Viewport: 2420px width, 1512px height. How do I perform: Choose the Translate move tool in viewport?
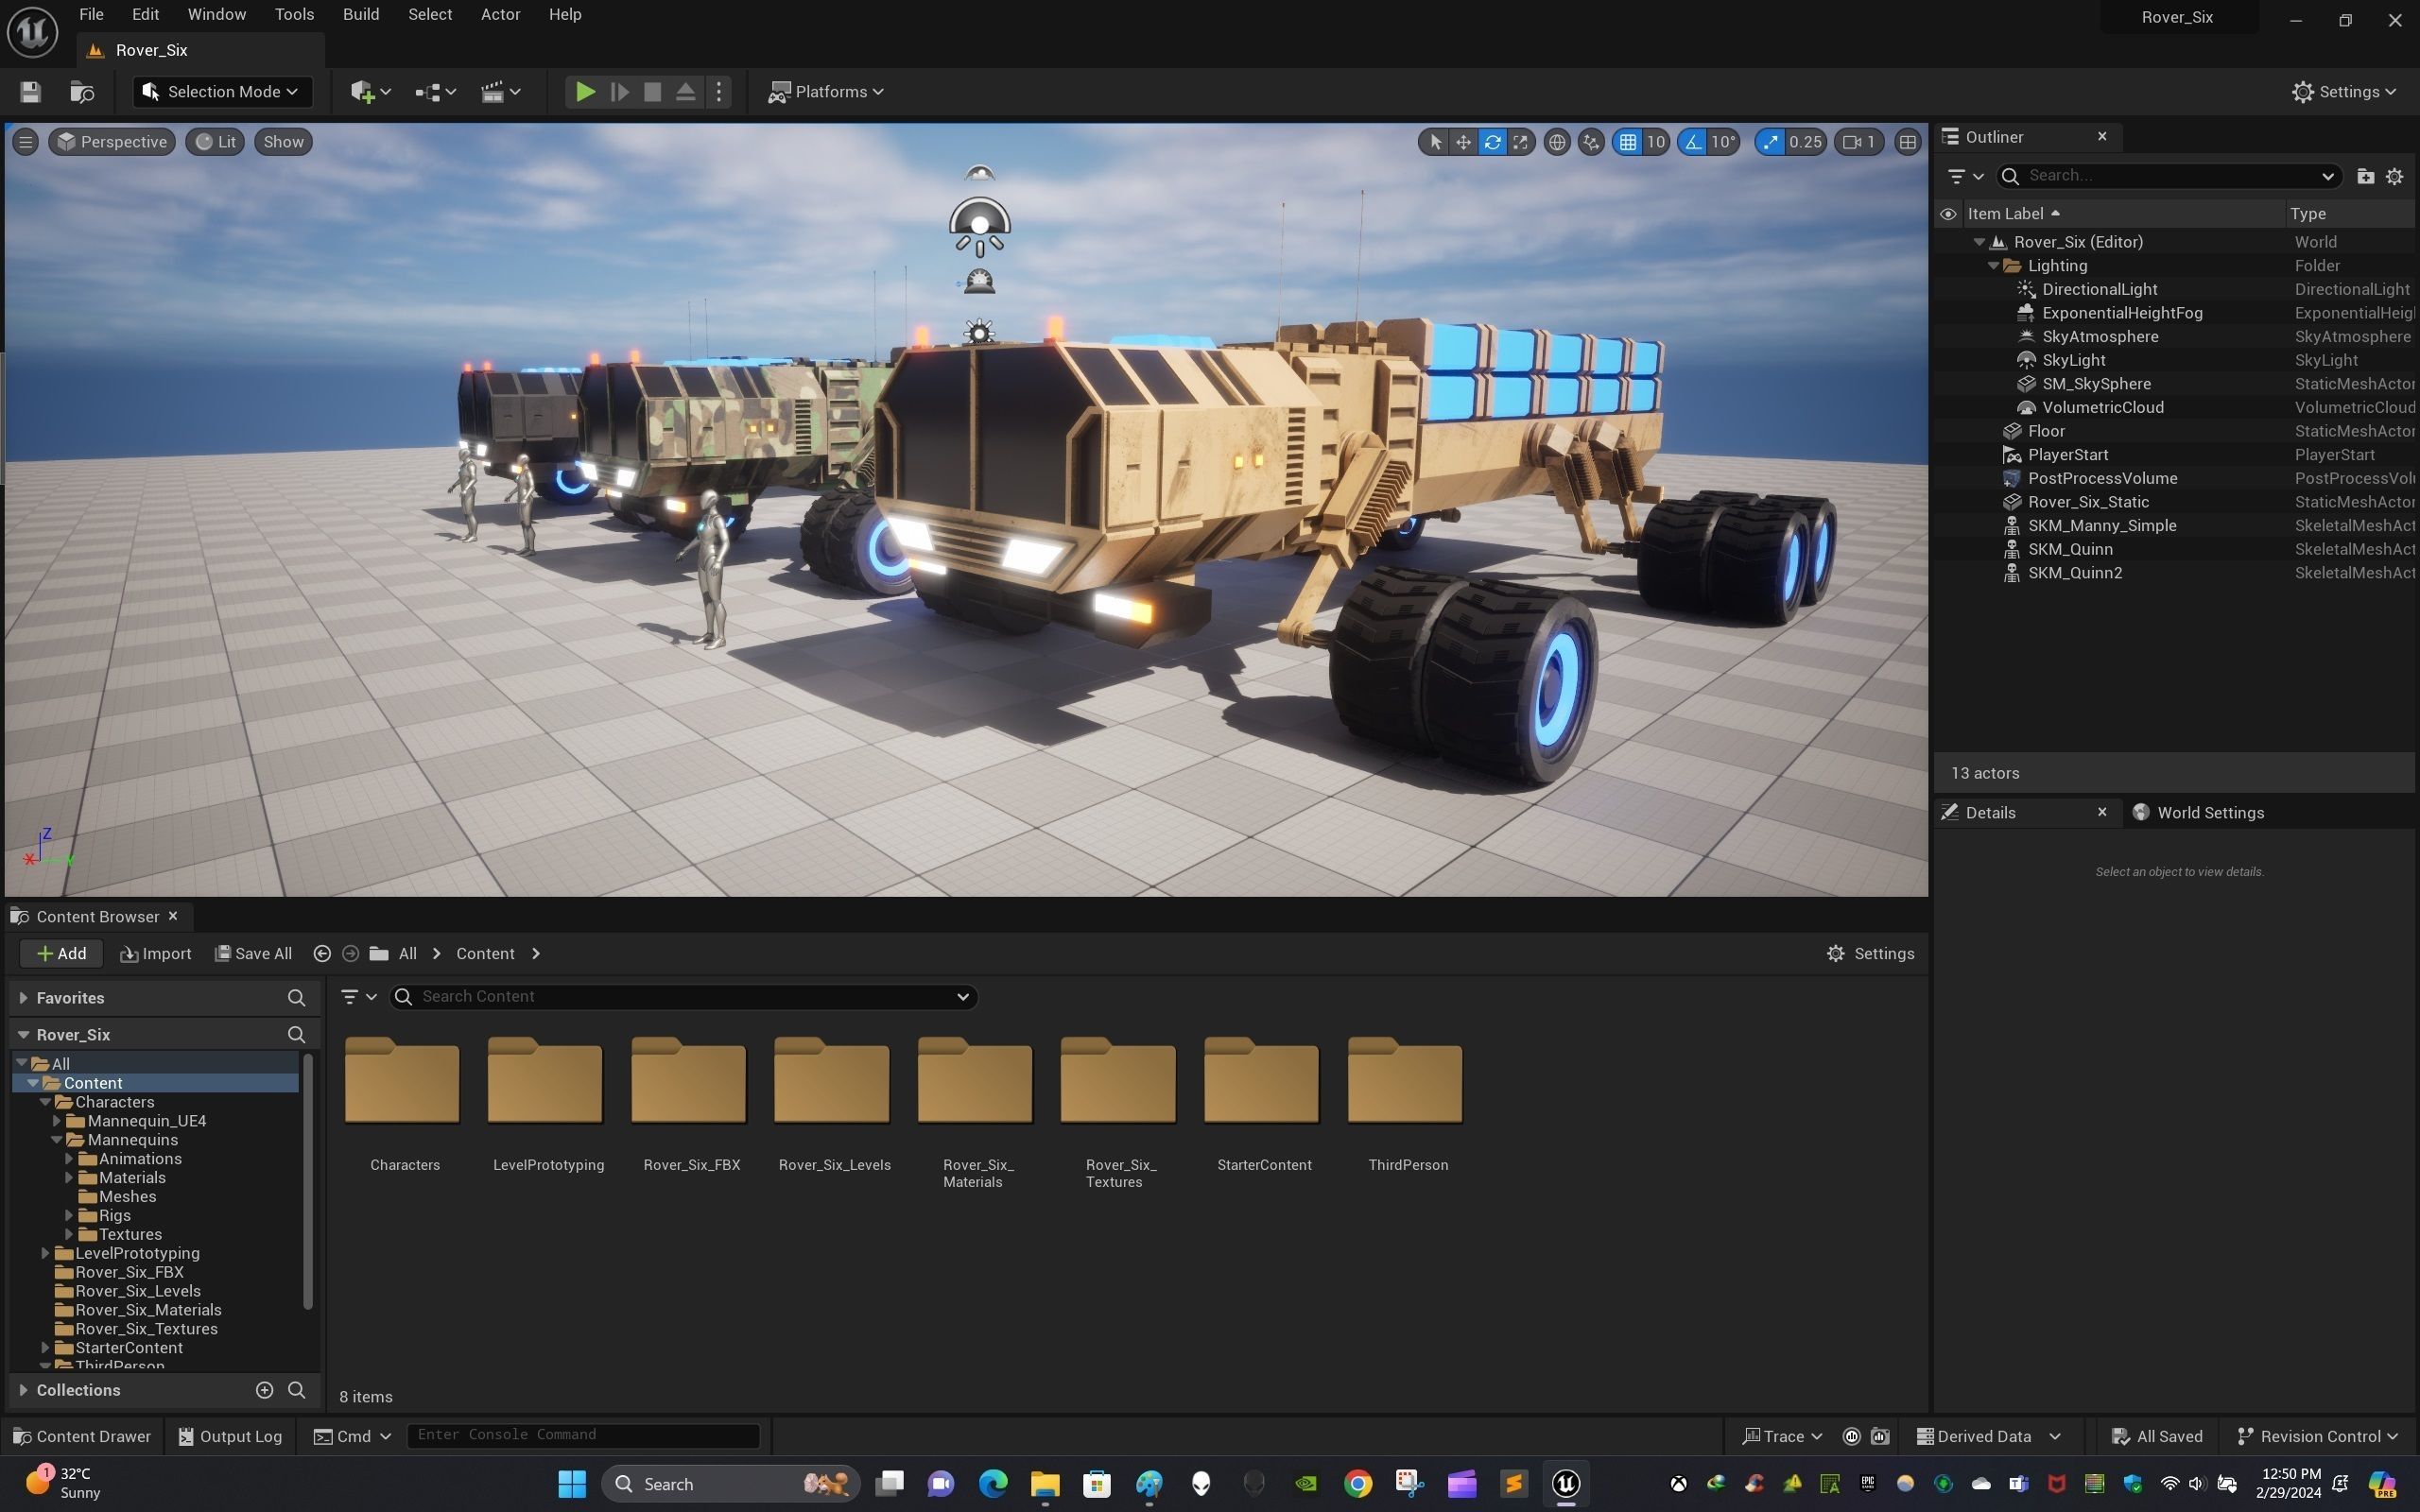(x=1463, y=142)
